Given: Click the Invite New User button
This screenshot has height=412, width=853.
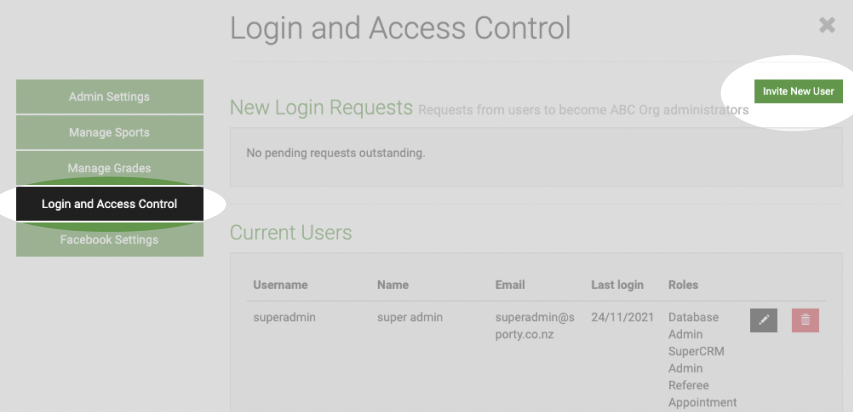Looking at the screenshot, I should point(798,91).
